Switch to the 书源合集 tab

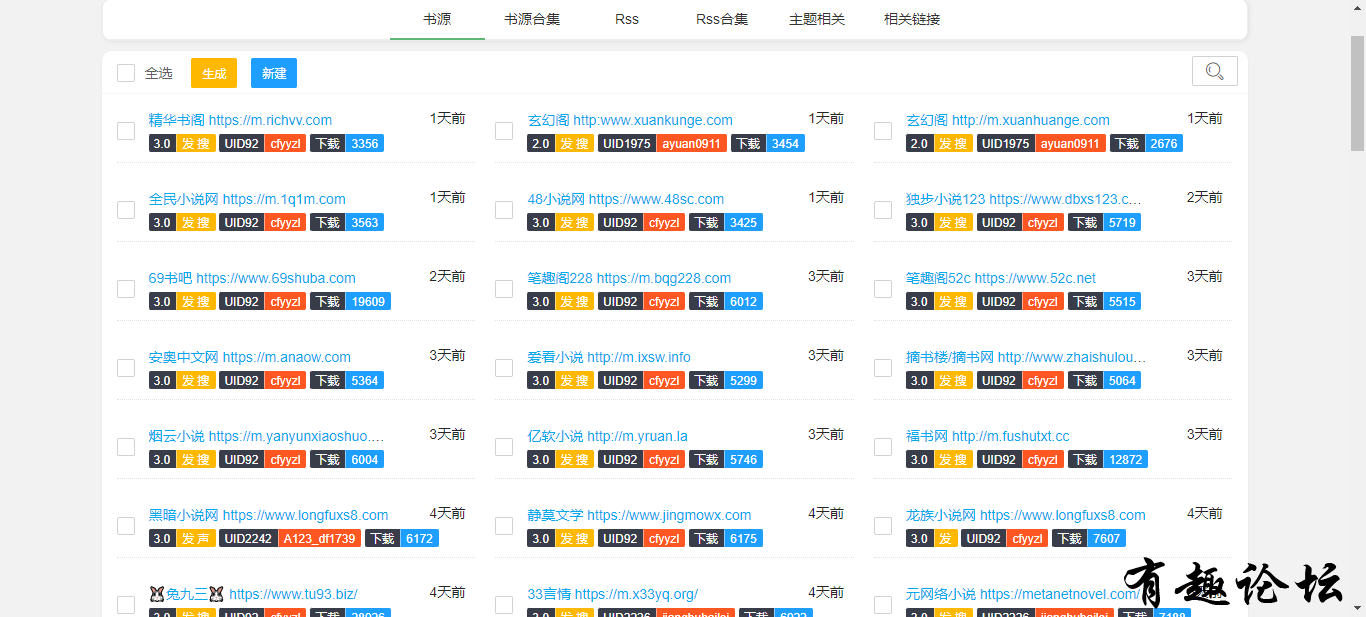(532, 19)
